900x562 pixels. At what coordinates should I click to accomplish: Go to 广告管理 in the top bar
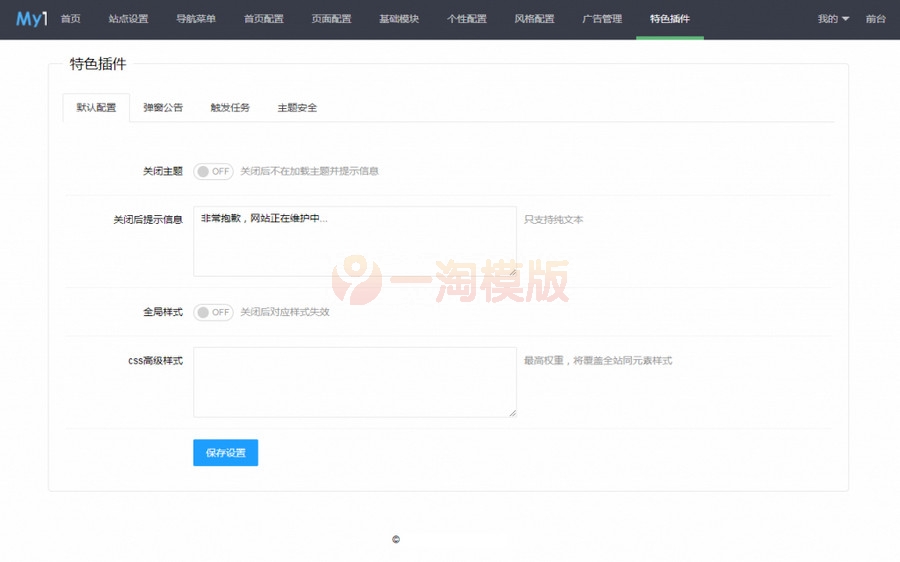(x=602, y=19)
